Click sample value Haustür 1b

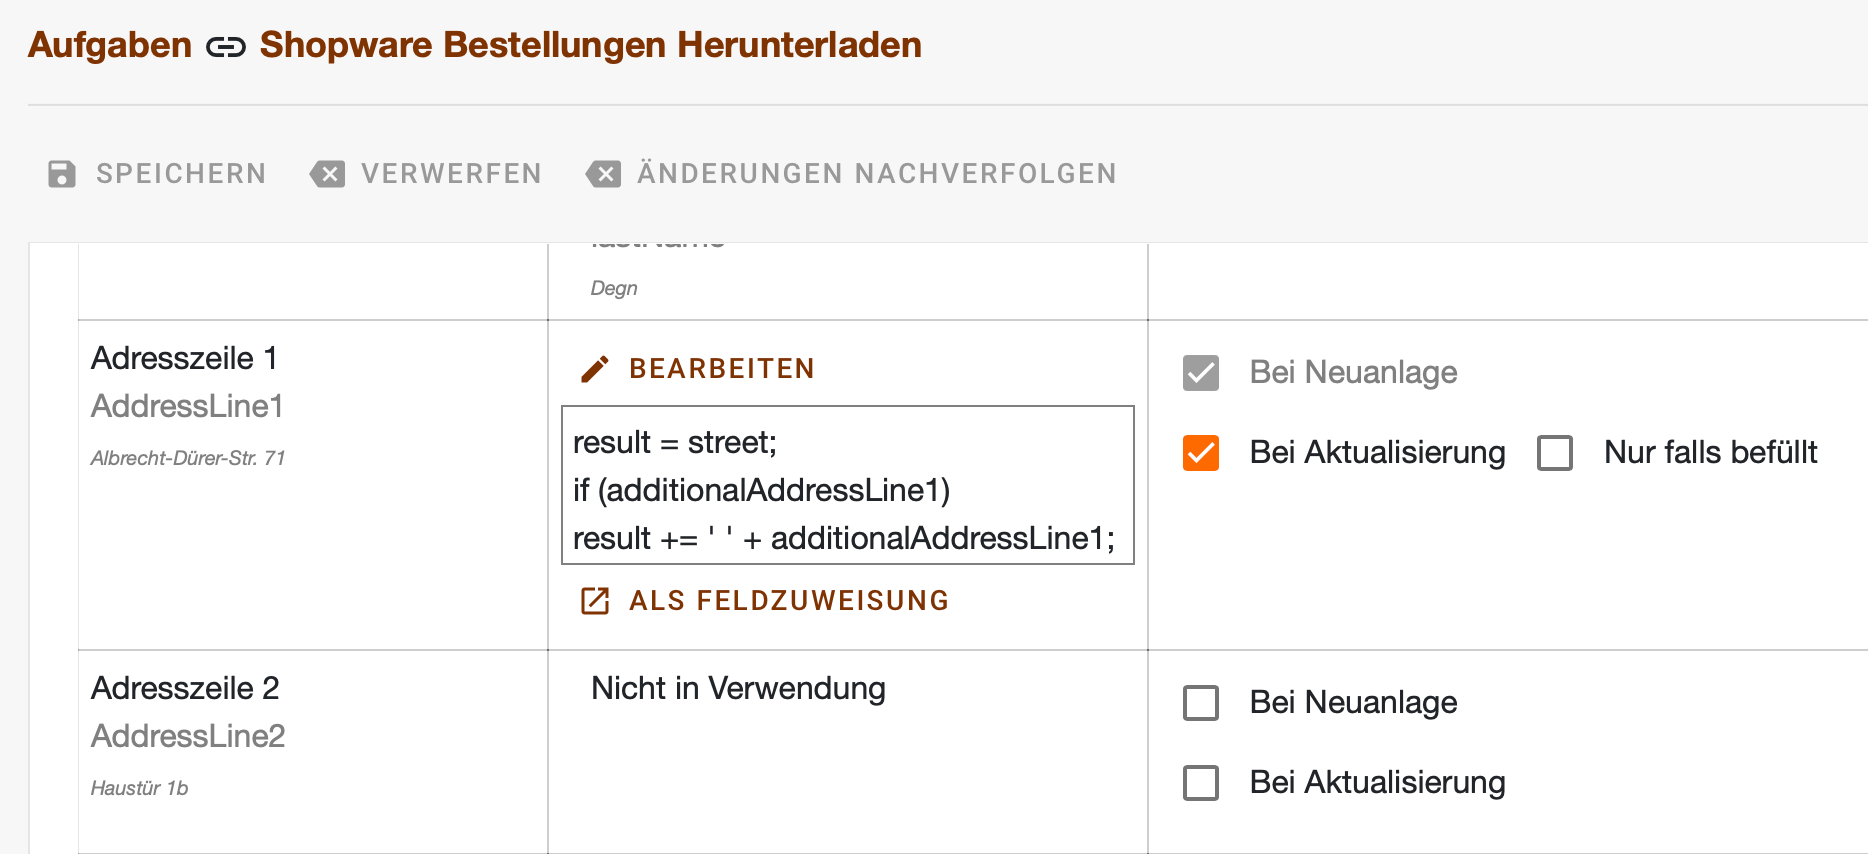click(139, 788)
